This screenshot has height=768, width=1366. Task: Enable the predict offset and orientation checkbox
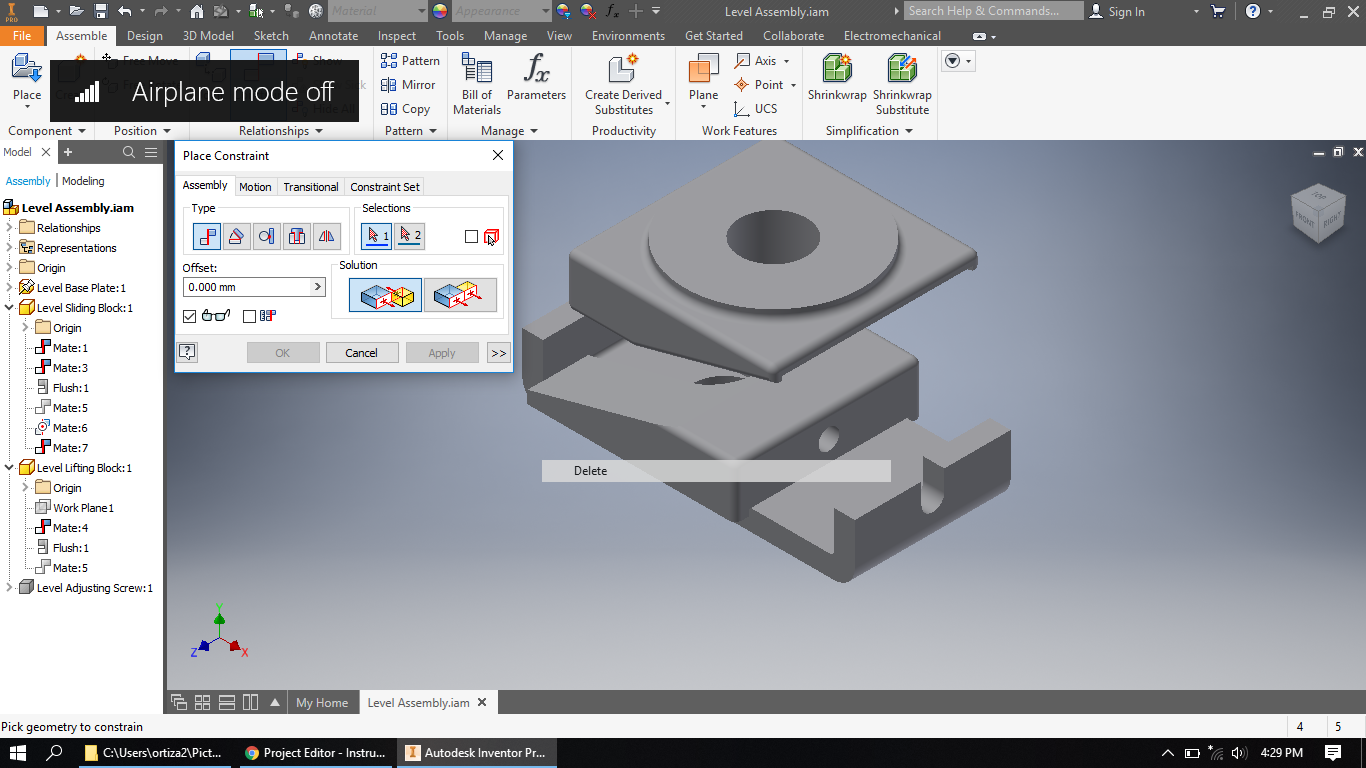(x=249, y=315)
